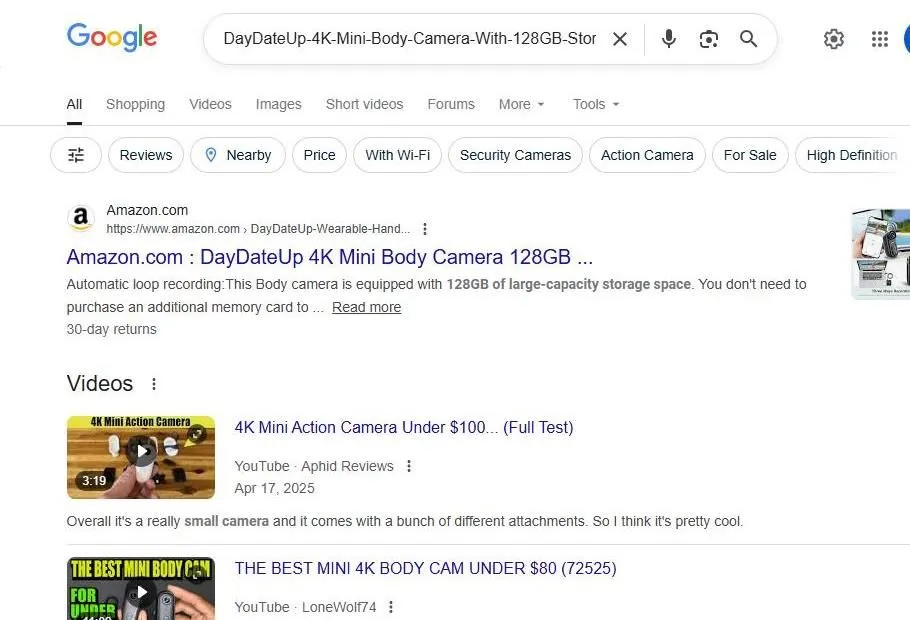Click the magnifying glass to search
The image size is (910, 620).
748,39
